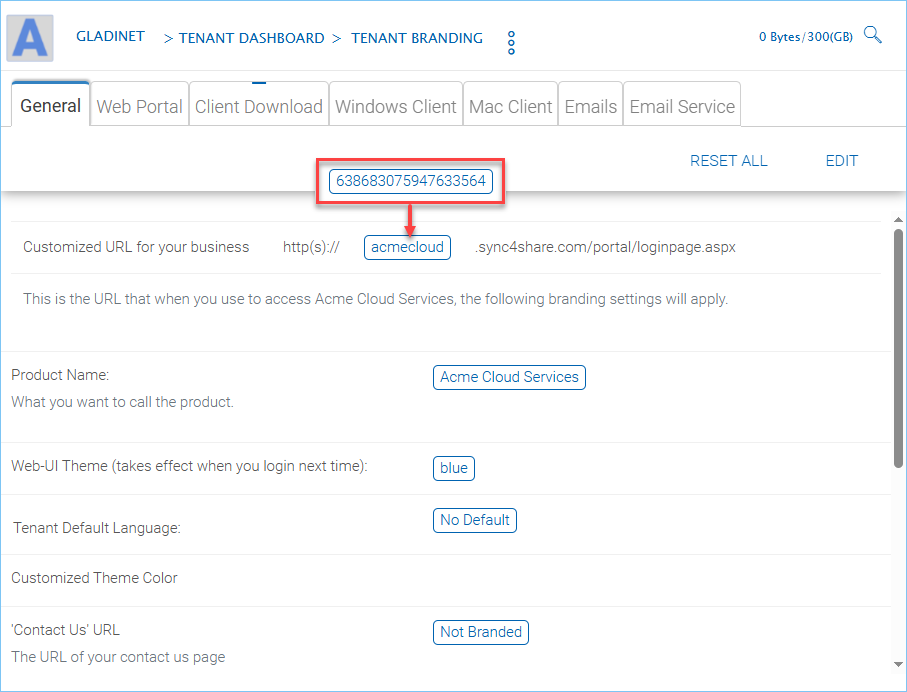Screen dimensions: 907x692
Task: Switch to the Mac Client tab
Action: (x=510, y=106)
